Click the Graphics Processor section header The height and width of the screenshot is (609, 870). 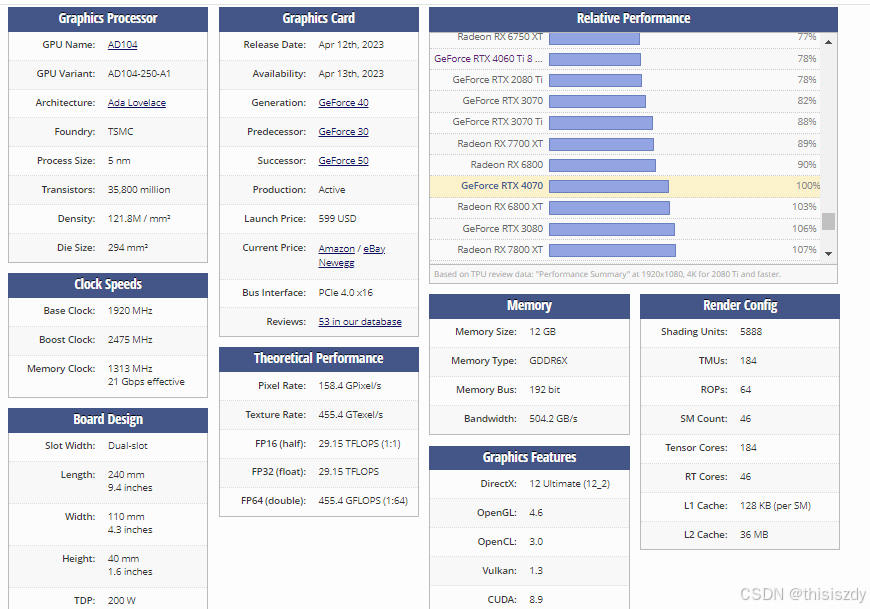(108, 19)
